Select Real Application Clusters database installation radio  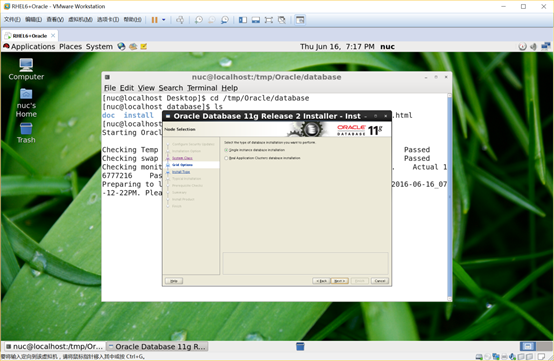tap(226, 158)
